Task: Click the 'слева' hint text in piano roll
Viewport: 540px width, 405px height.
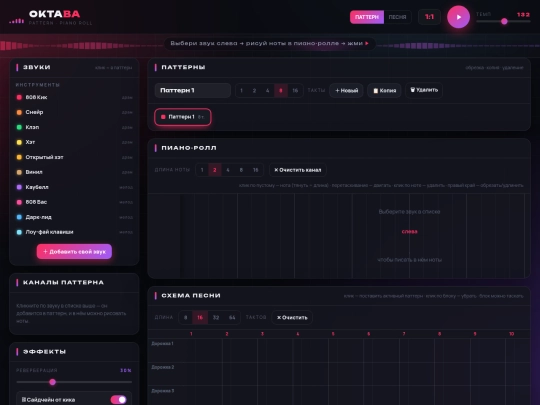Action: [x=409, y=232]
